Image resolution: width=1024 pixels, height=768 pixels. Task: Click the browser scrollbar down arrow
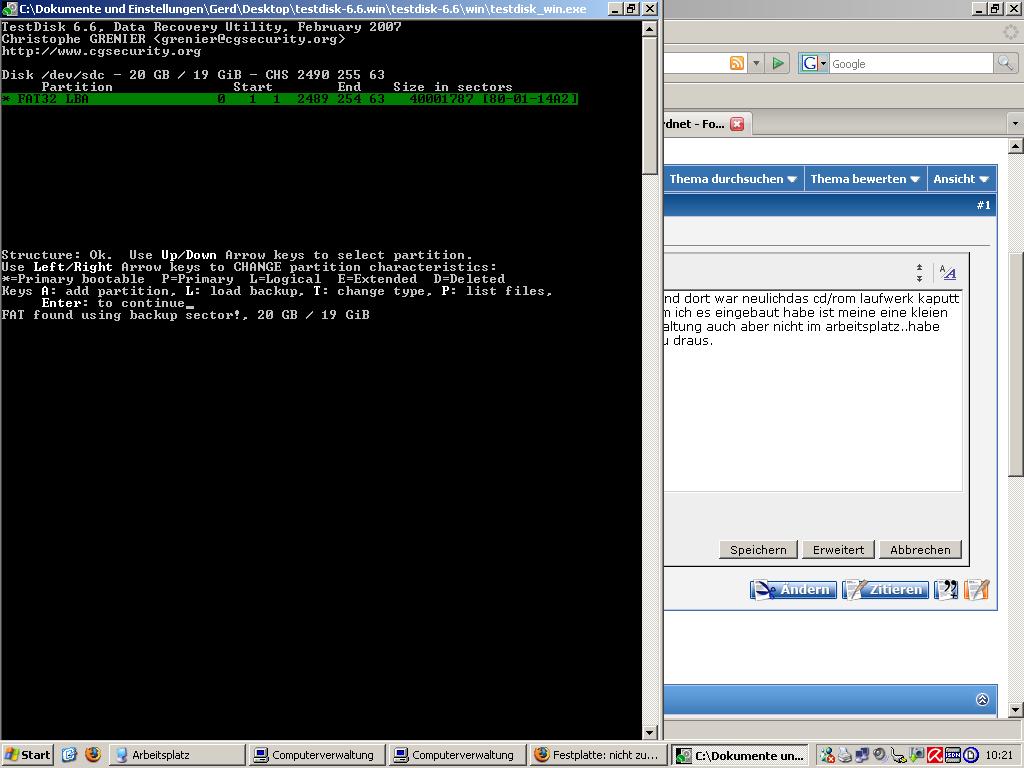coord(1016,709)
